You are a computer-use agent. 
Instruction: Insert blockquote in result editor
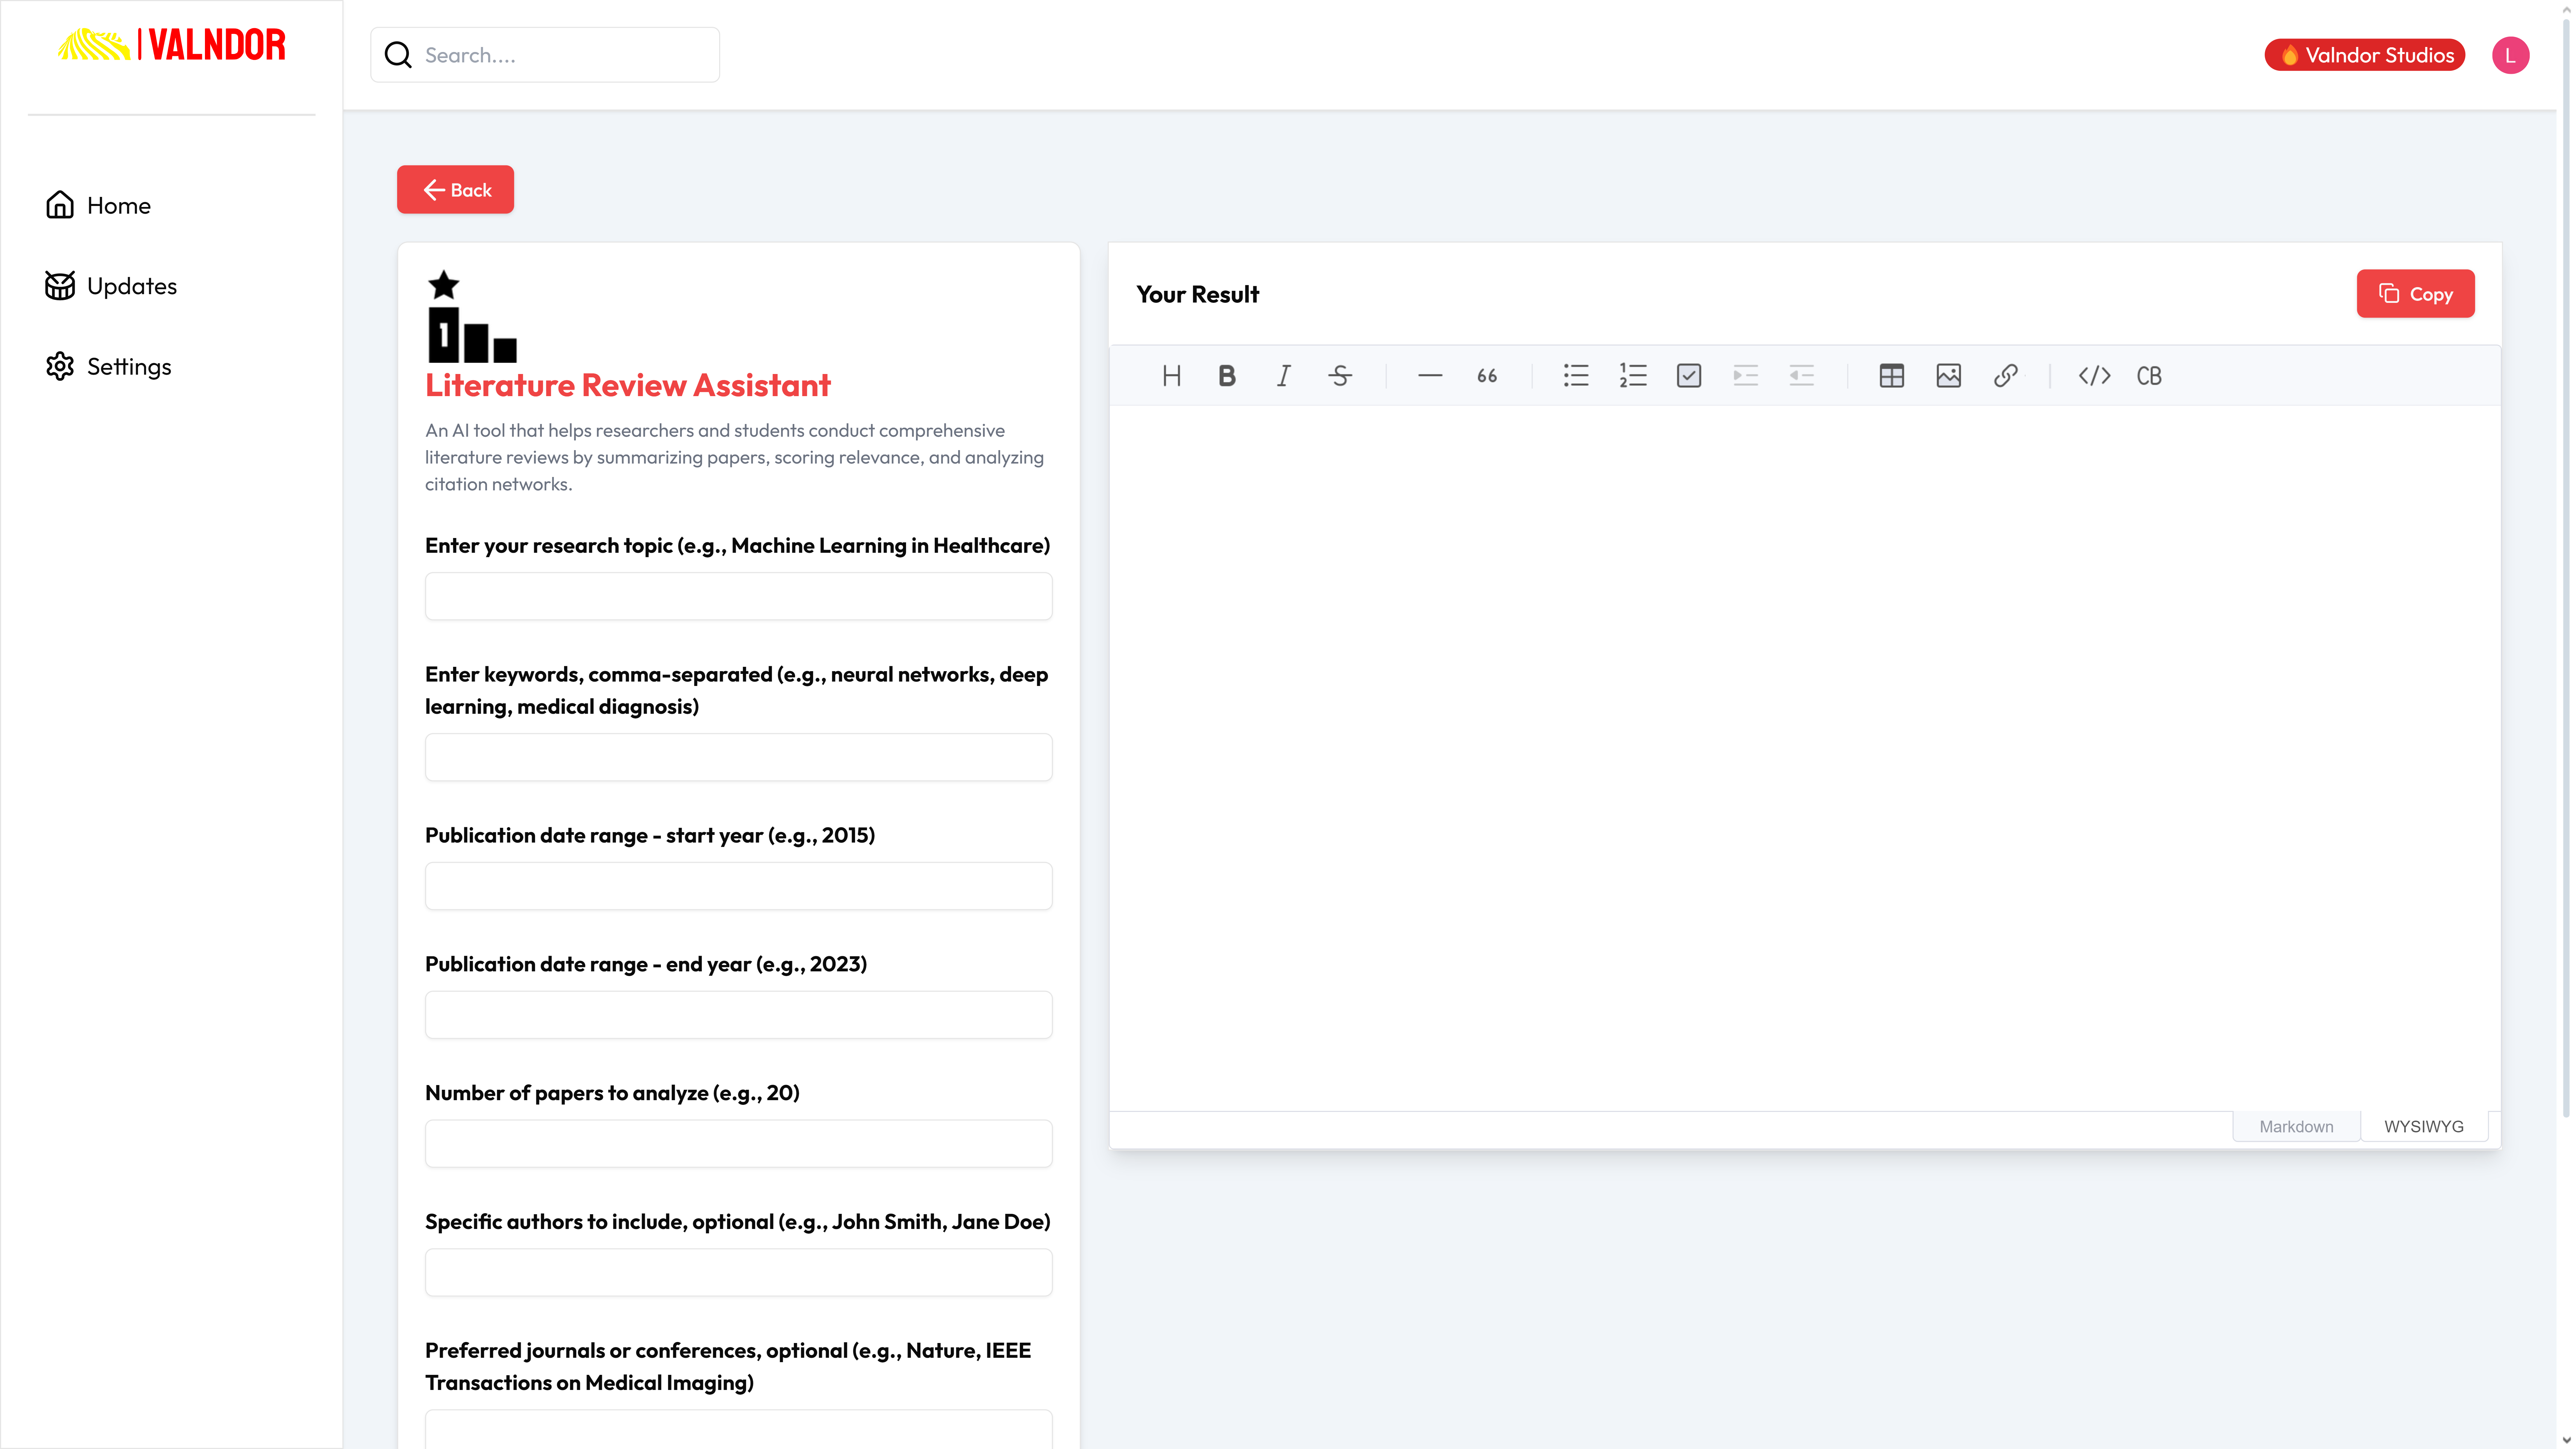(1487, 376)
